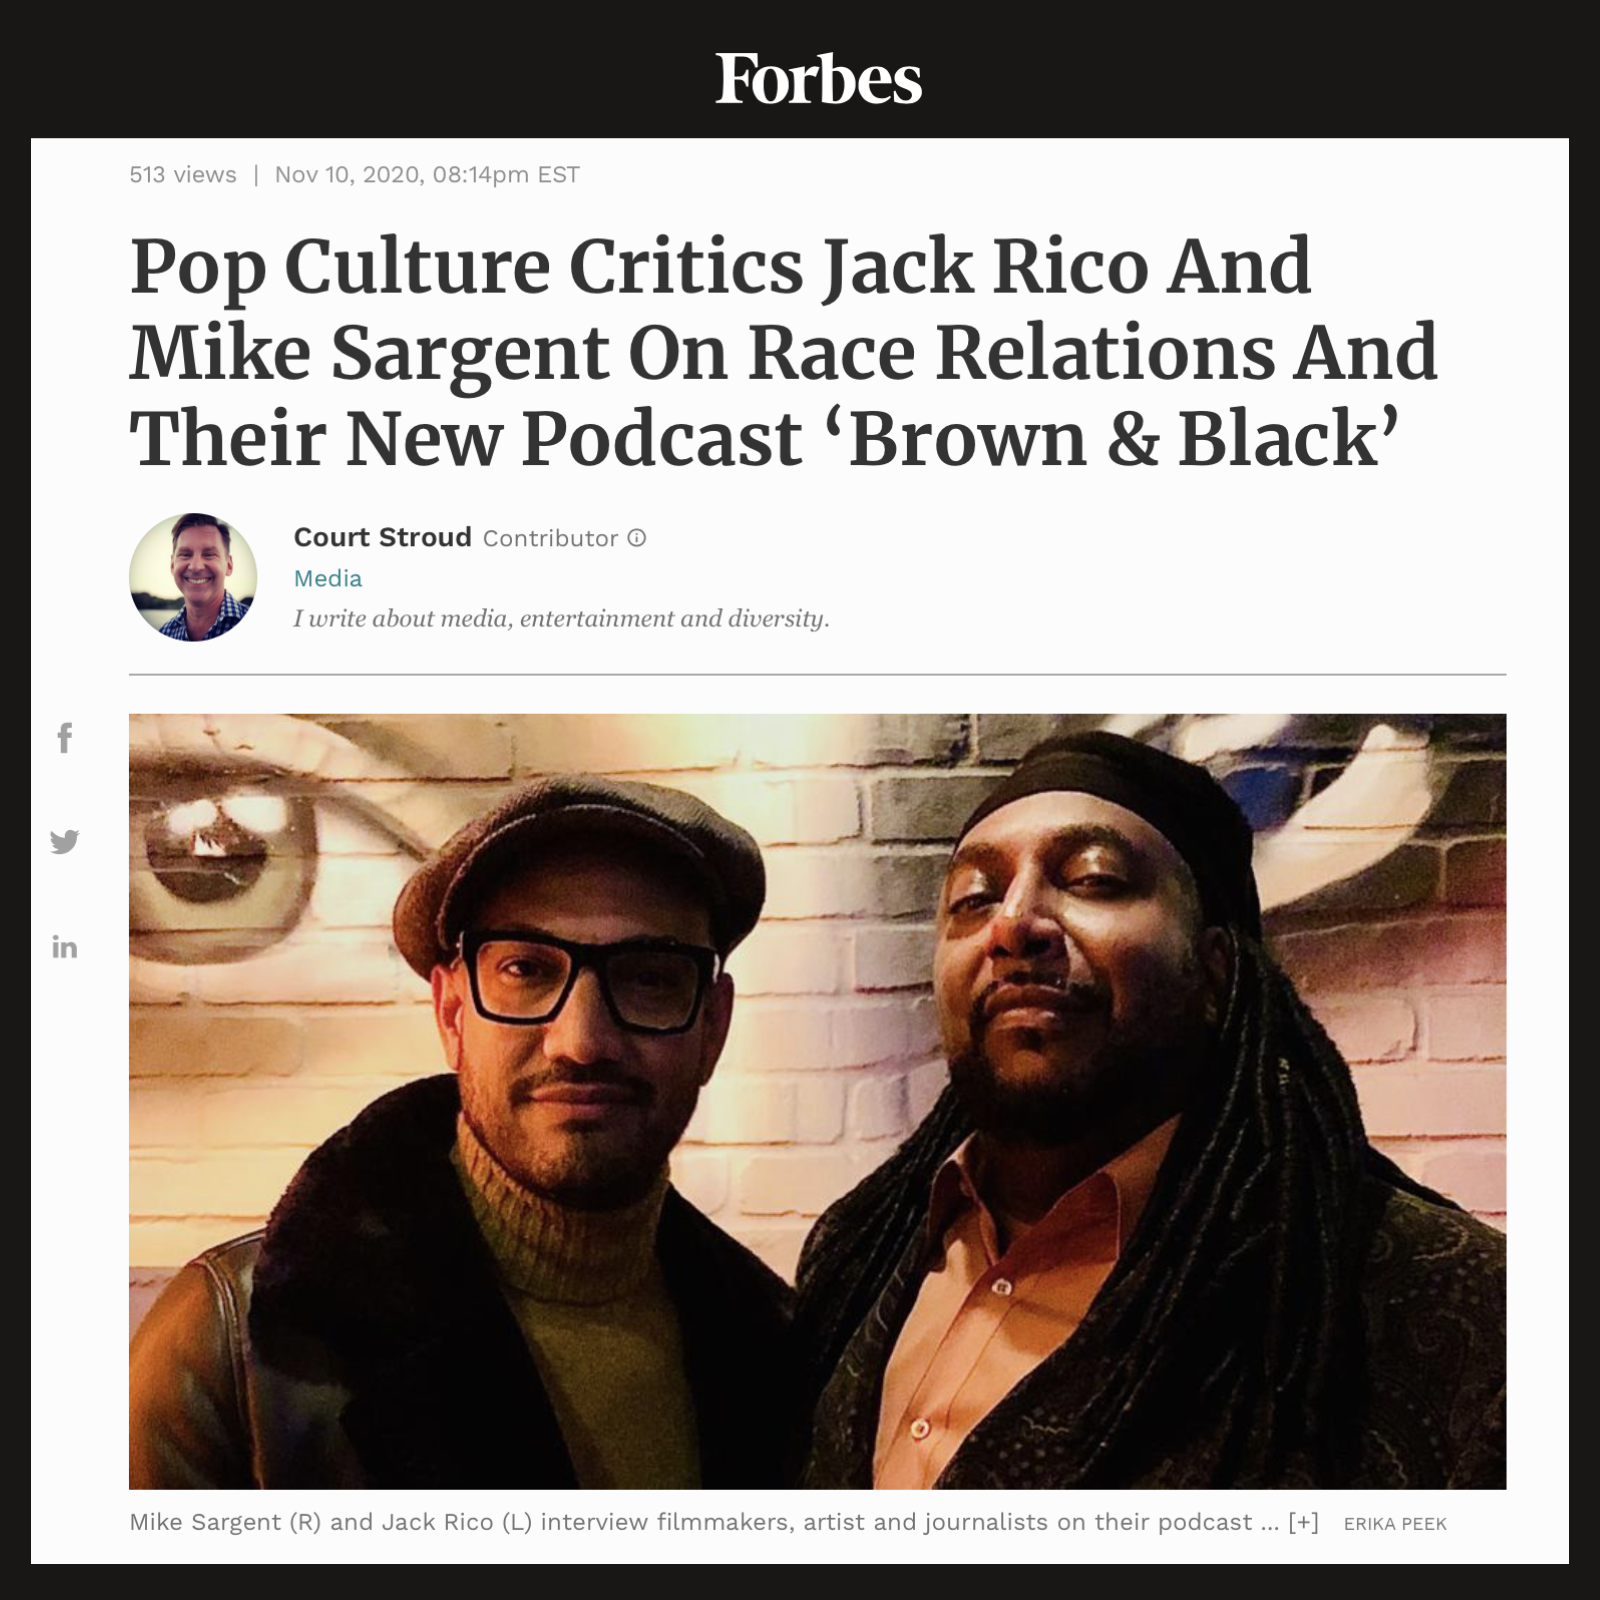Open the Court Stroud author link
This screenshot has height=1600, width=1600.
coord(382,537)
